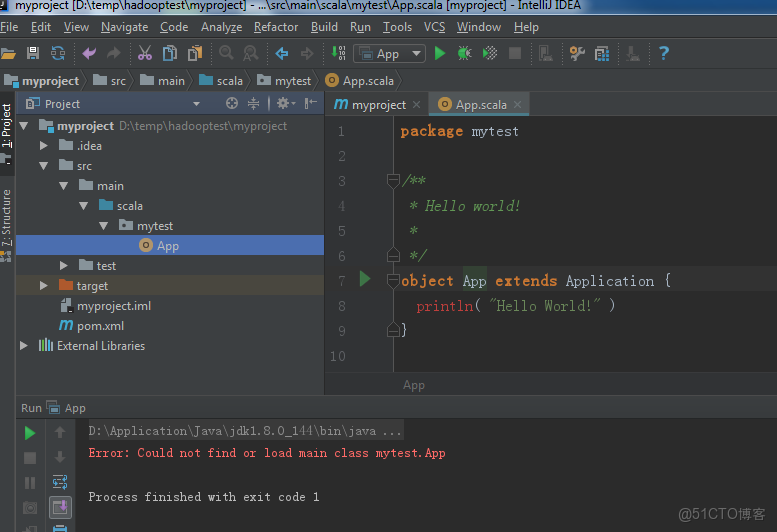The height and width of the screenshot is (532, 777).
Task: Start debugging with the Debug bug icon
Action: (464, 54)
